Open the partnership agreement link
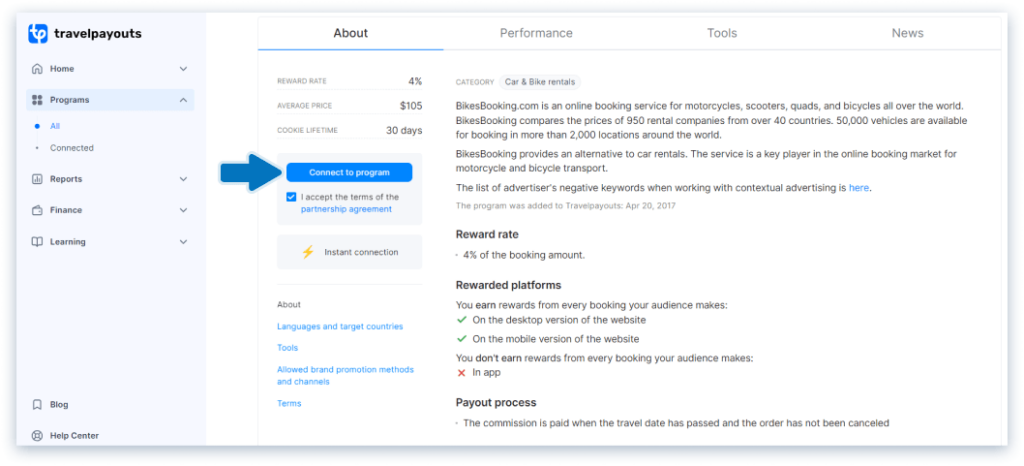Viewport: 1024px width, 466px height. coord(346,210)
